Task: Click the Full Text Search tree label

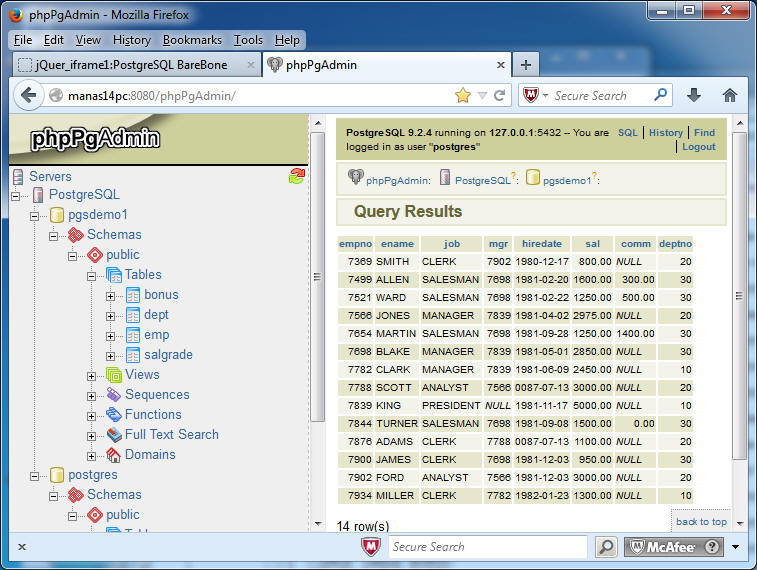Action: click(x=172, y=434)
